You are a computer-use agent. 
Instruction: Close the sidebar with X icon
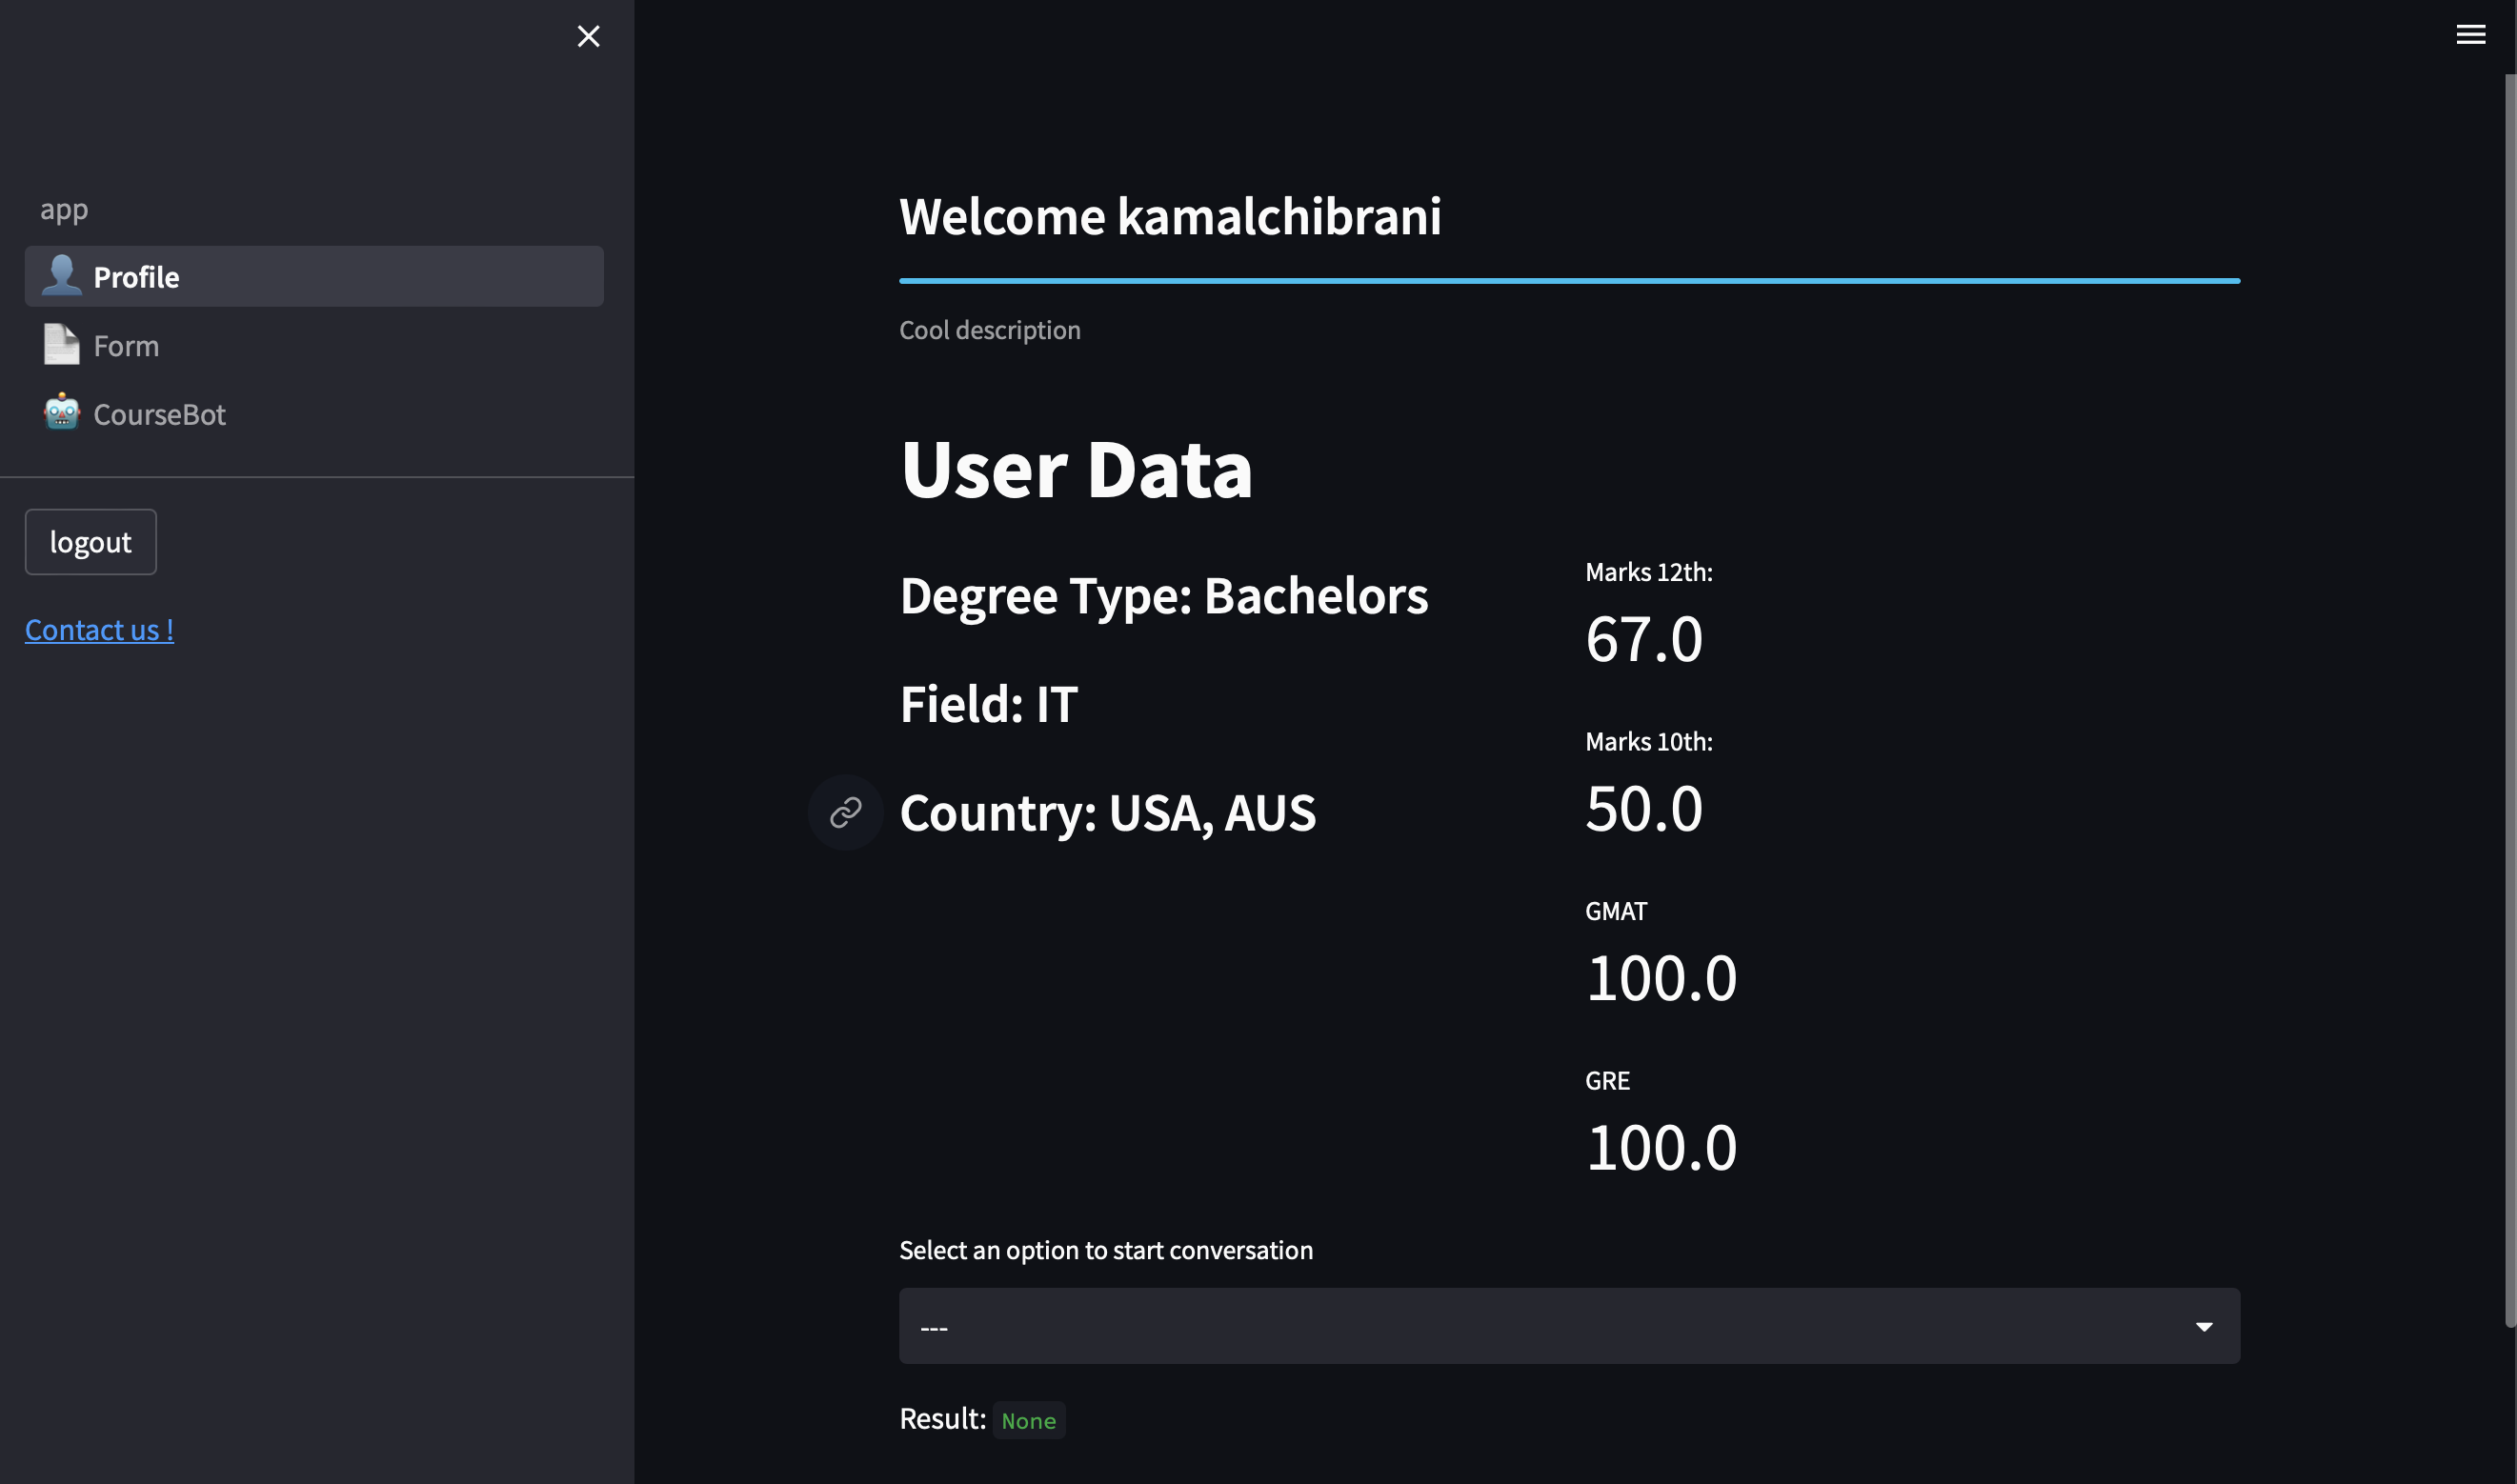tap(588, 37)
